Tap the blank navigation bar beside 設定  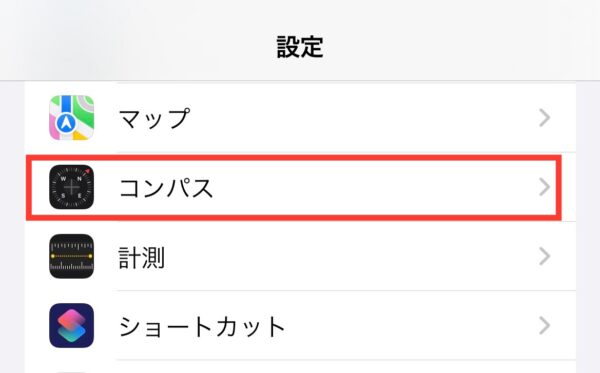pyautogui.click(x=459, y=46)
